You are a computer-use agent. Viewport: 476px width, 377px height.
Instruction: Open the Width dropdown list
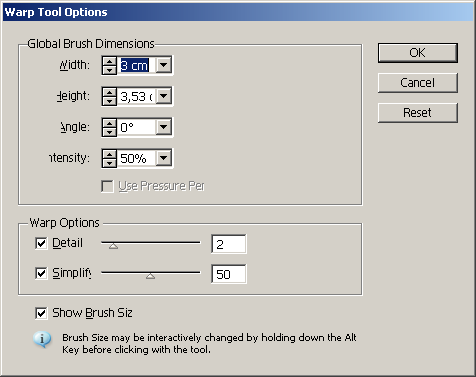coord(164,65)
